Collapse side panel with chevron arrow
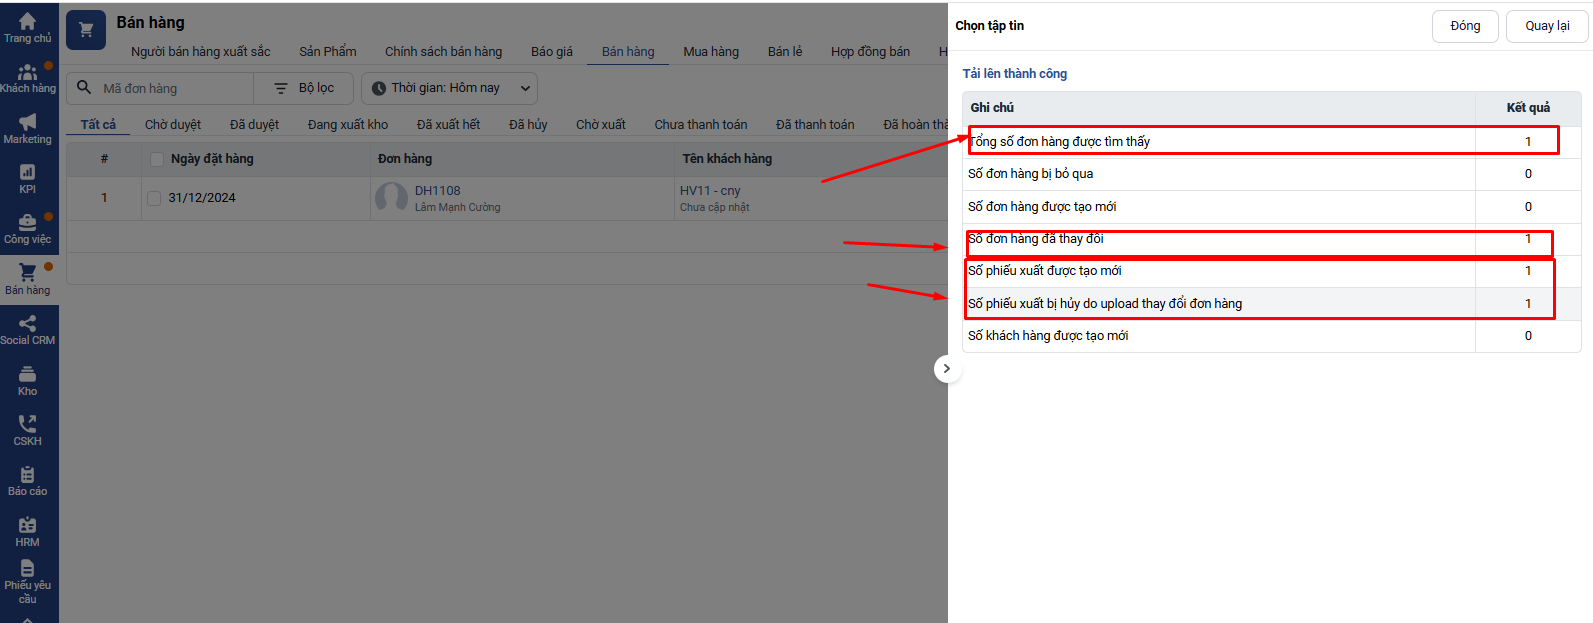This screenshot has height=623, width=1593. (x=946, y=369)
